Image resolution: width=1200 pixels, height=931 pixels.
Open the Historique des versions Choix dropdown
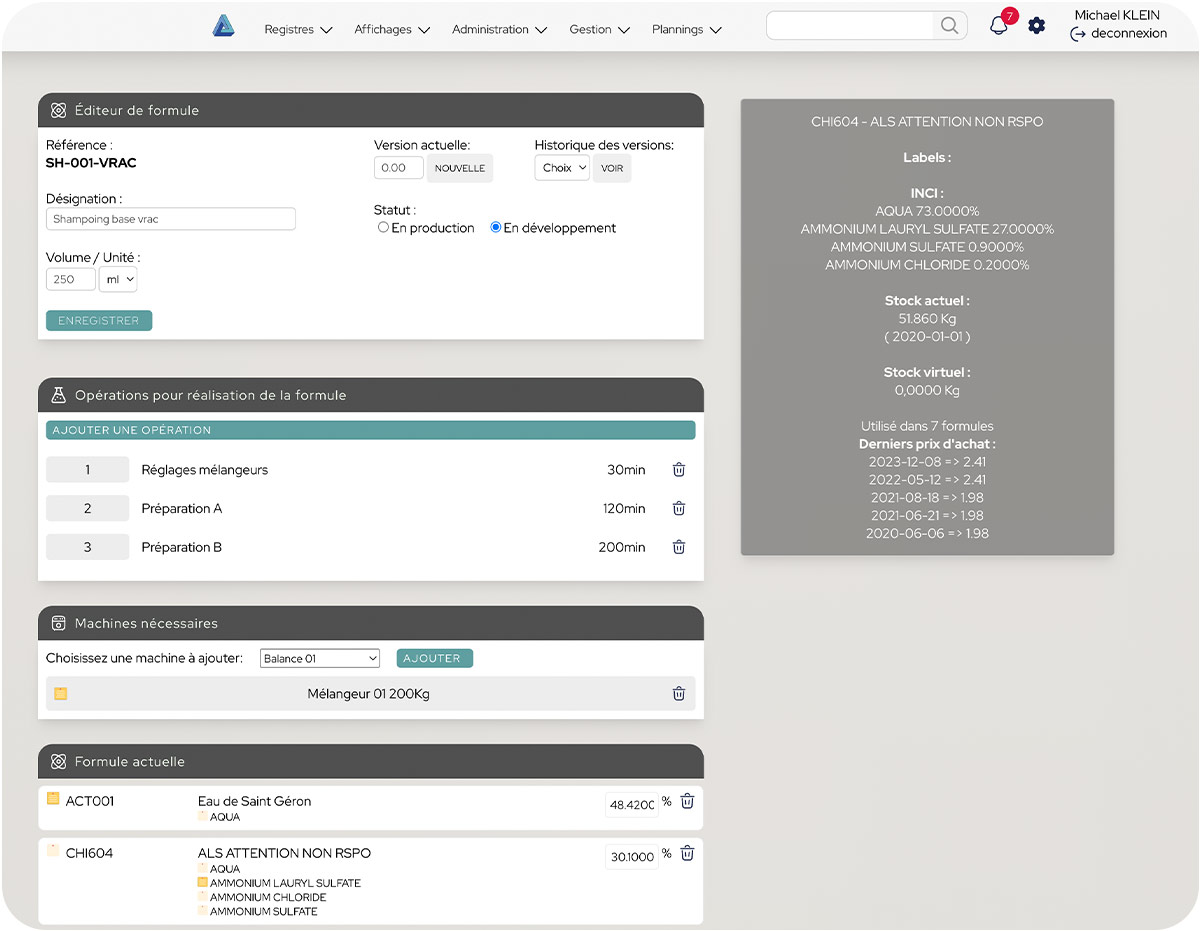coord(562,168)
